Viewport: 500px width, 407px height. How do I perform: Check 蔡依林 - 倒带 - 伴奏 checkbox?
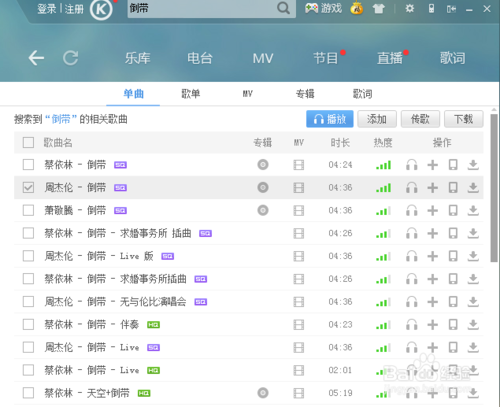[28, 324]
